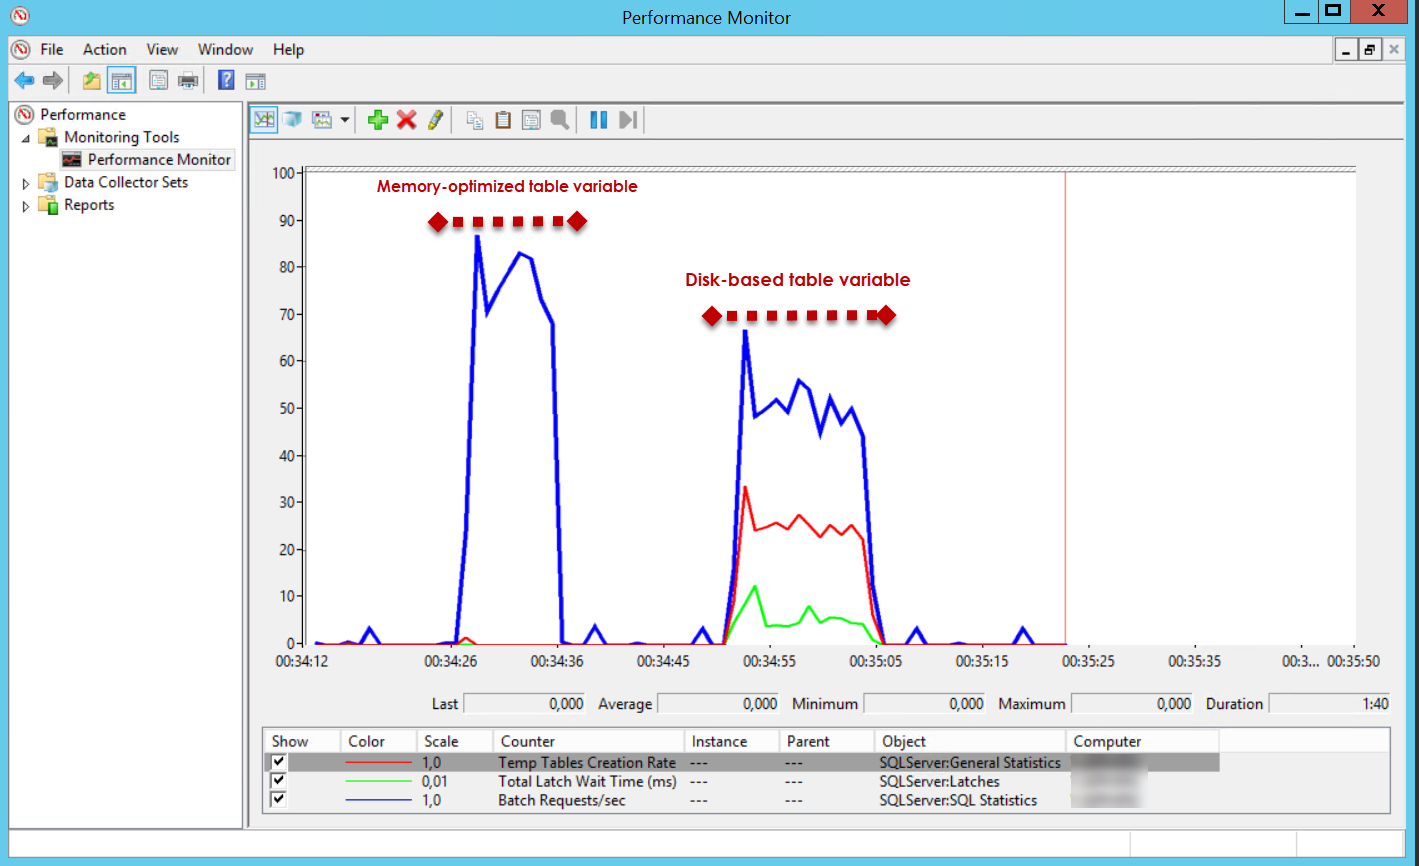Screen dimensions: 1419x866
Task: Open graph Properties icon in graph toolbar
Action: tap(532, 120)
